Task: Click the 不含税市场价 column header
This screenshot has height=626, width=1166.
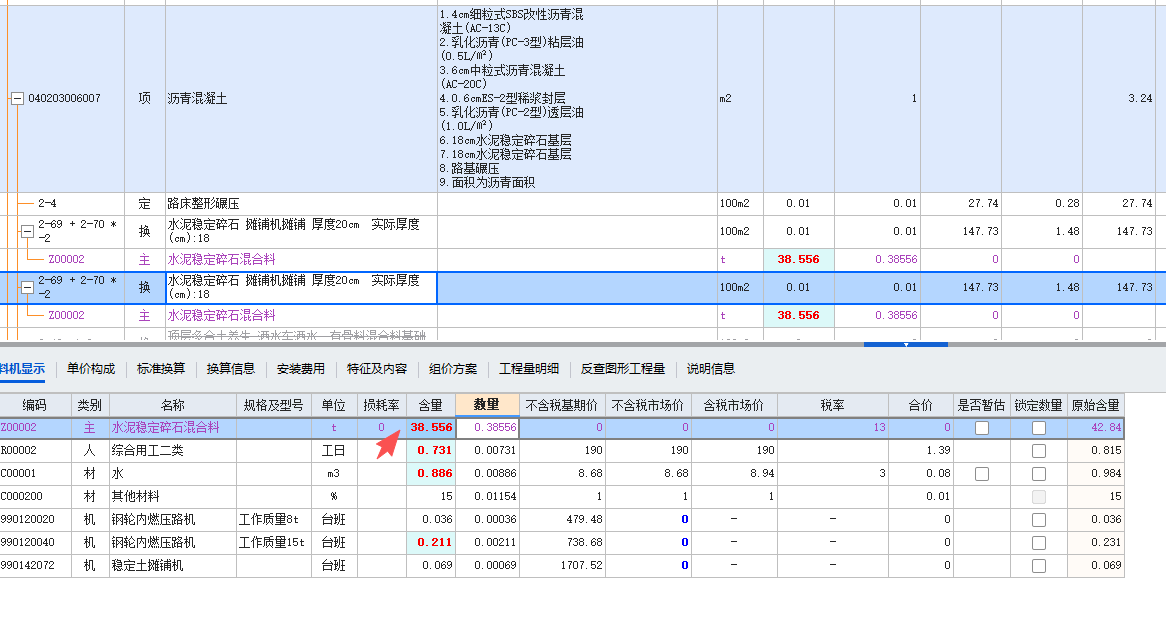Action: pyautogui.click(x=648, y=405)
